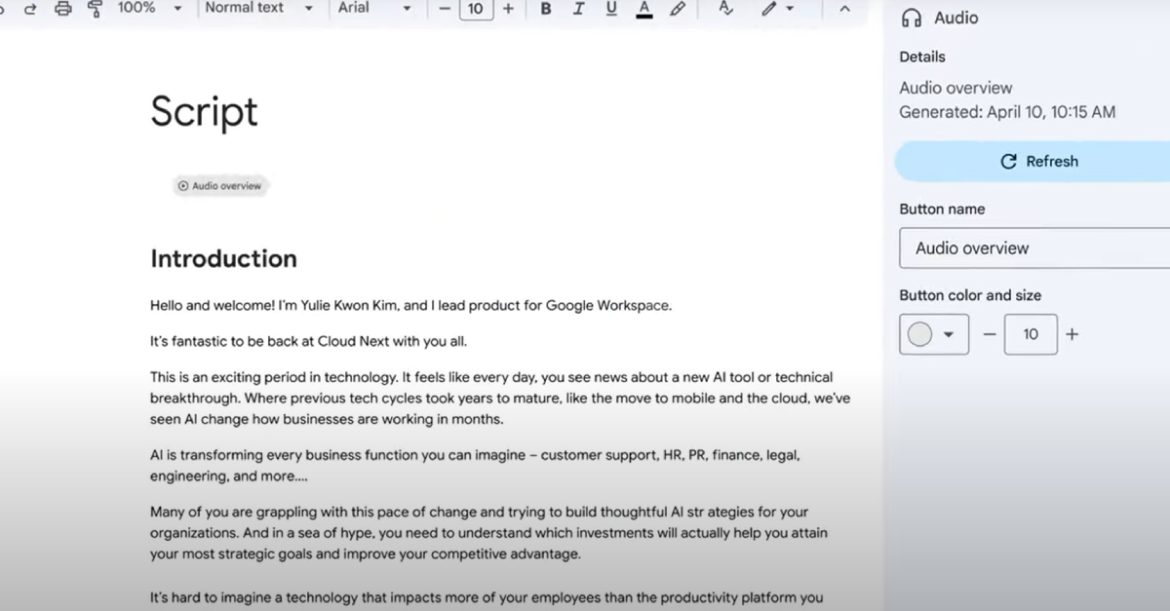This screenshot has height=611, width=1170.
Task: Open the Arial font dropdown
Action: [x=375, y=8]
